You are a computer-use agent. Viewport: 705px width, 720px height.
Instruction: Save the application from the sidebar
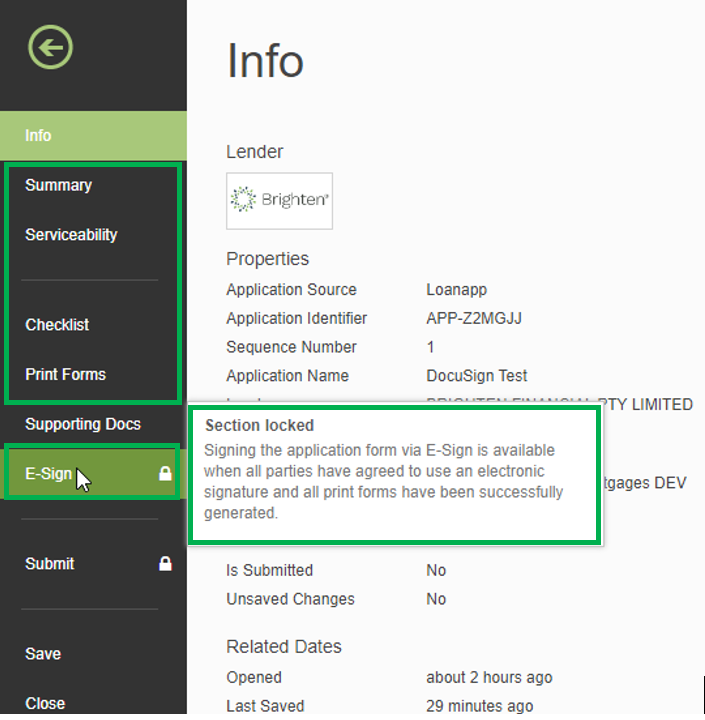coord(43,654)
